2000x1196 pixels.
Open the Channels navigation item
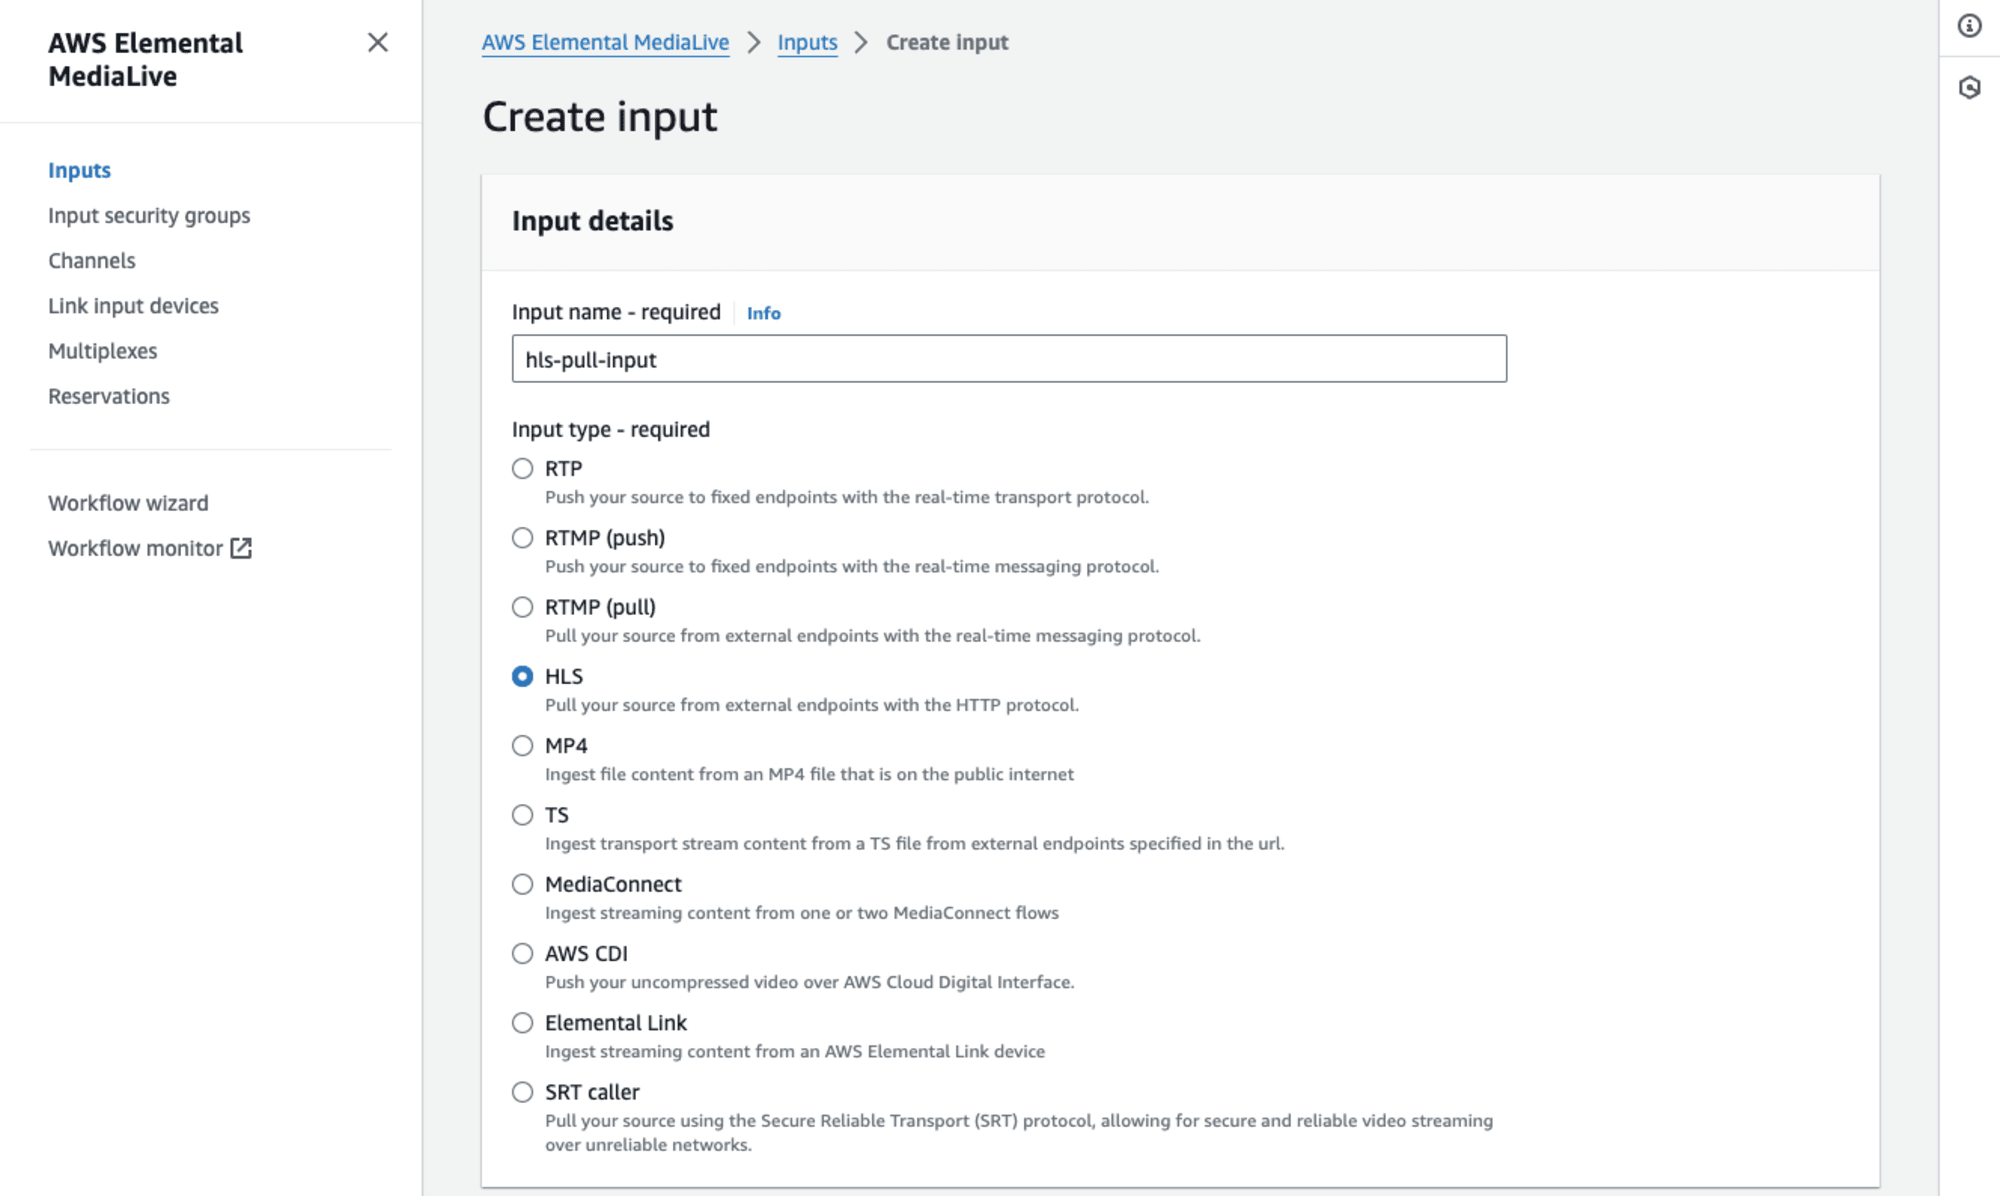tap(91, 259)
